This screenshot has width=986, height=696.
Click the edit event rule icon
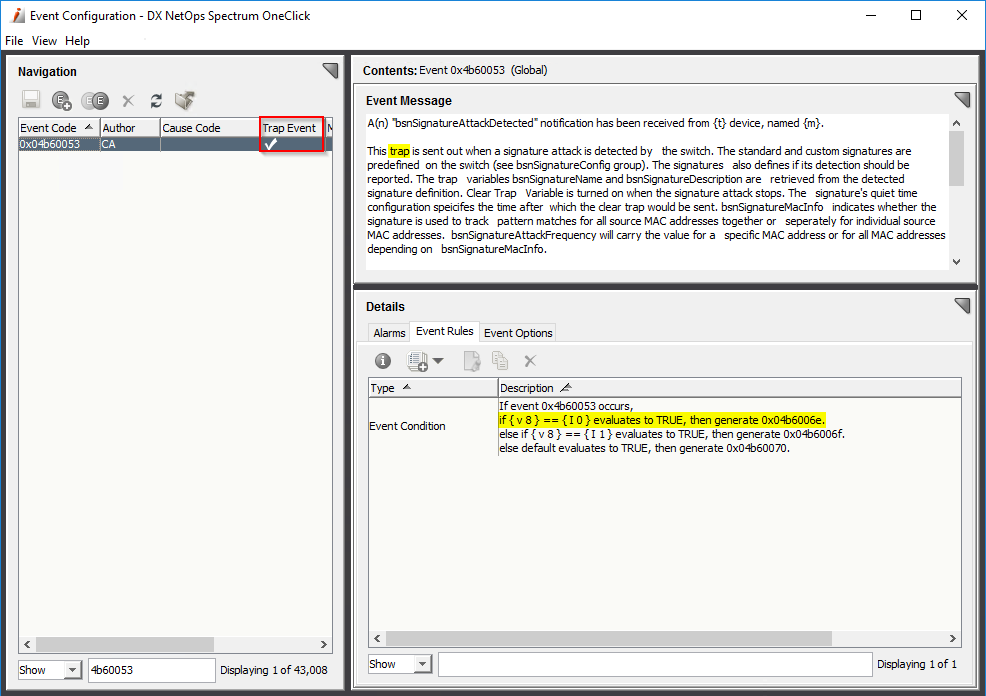click(471, 361)
